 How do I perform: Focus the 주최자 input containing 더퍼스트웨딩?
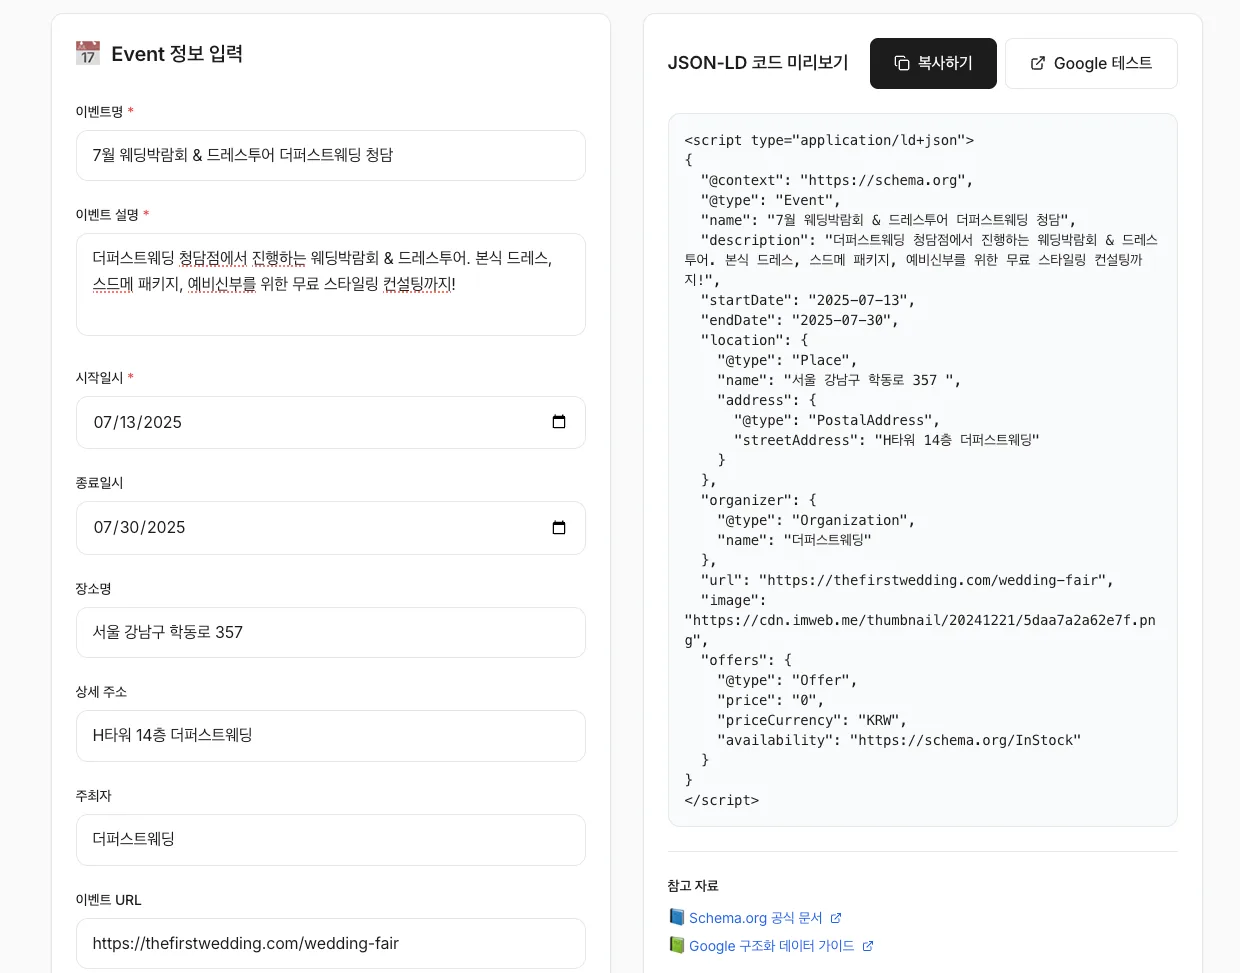(x=331, y=840)
